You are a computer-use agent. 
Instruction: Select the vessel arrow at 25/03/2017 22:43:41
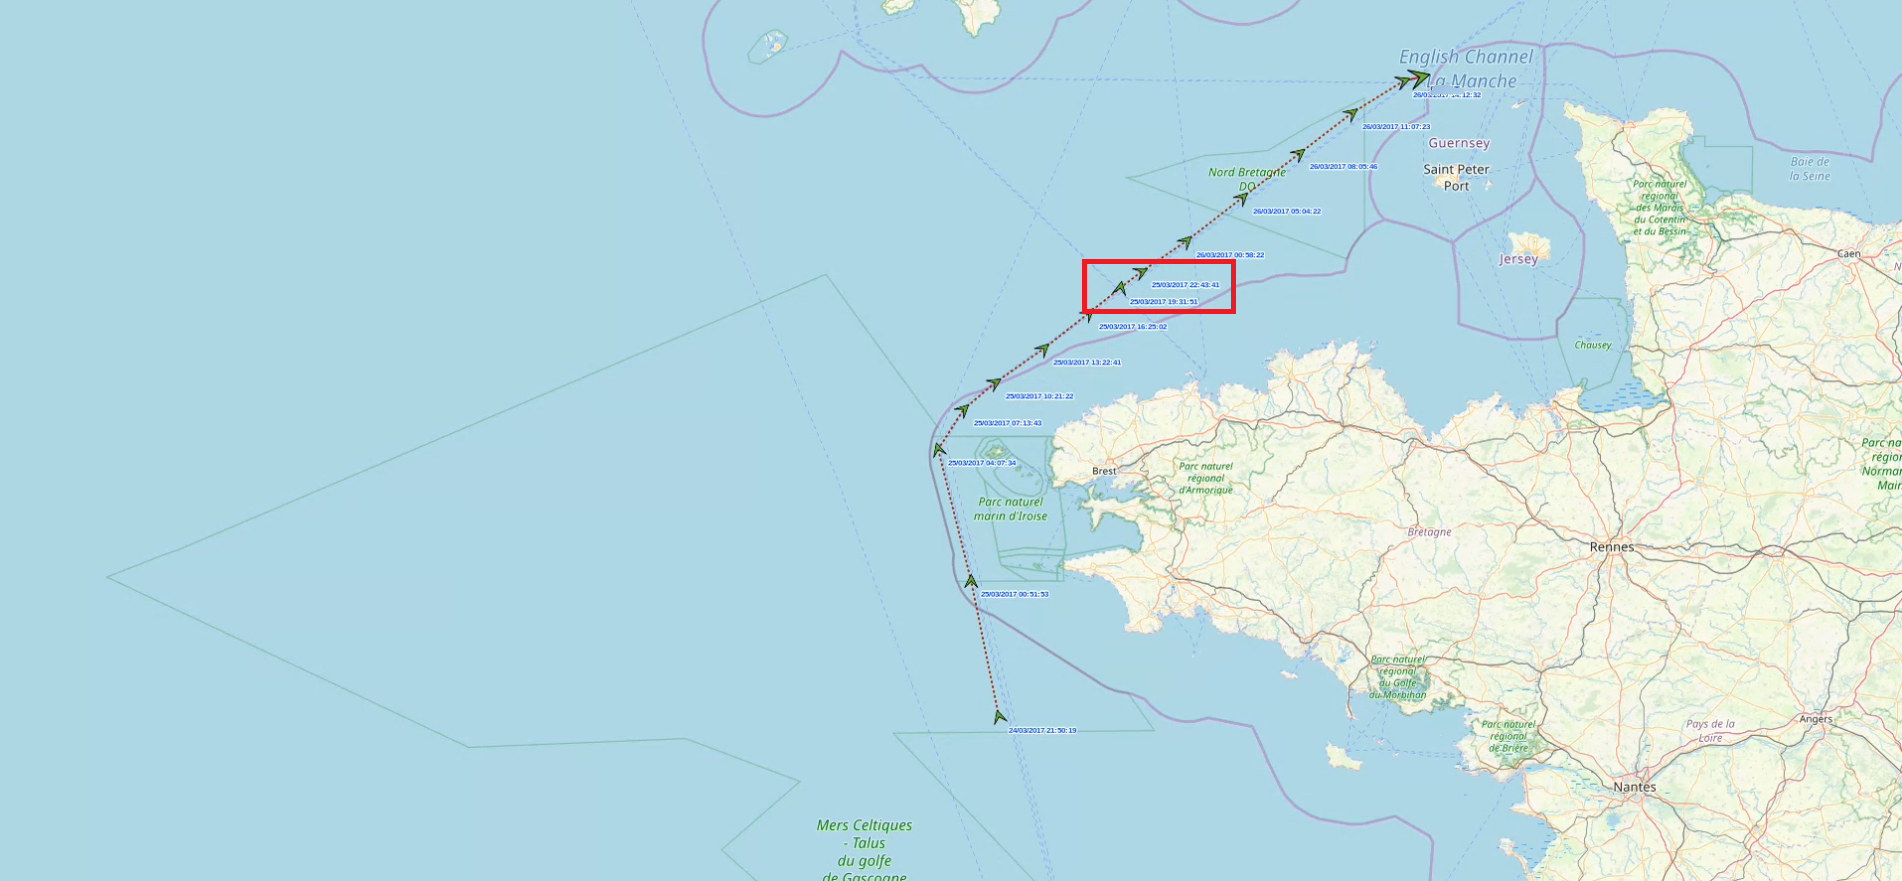[1141, 272]
